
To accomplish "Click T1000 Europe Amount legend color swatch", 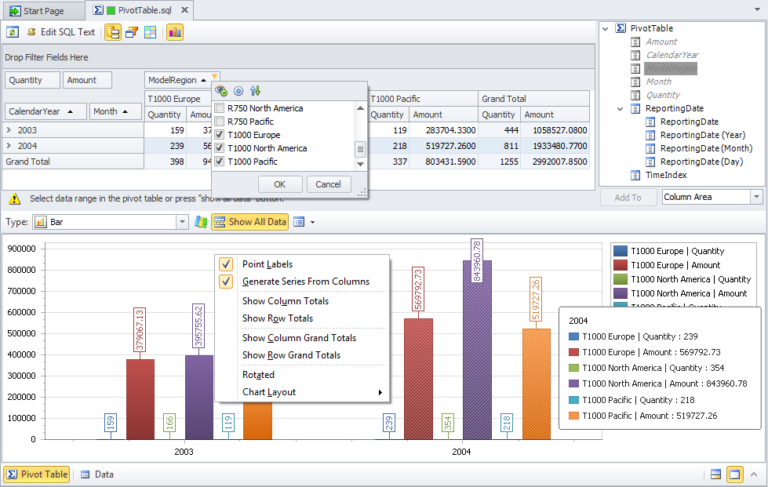I will pos(620,265).
